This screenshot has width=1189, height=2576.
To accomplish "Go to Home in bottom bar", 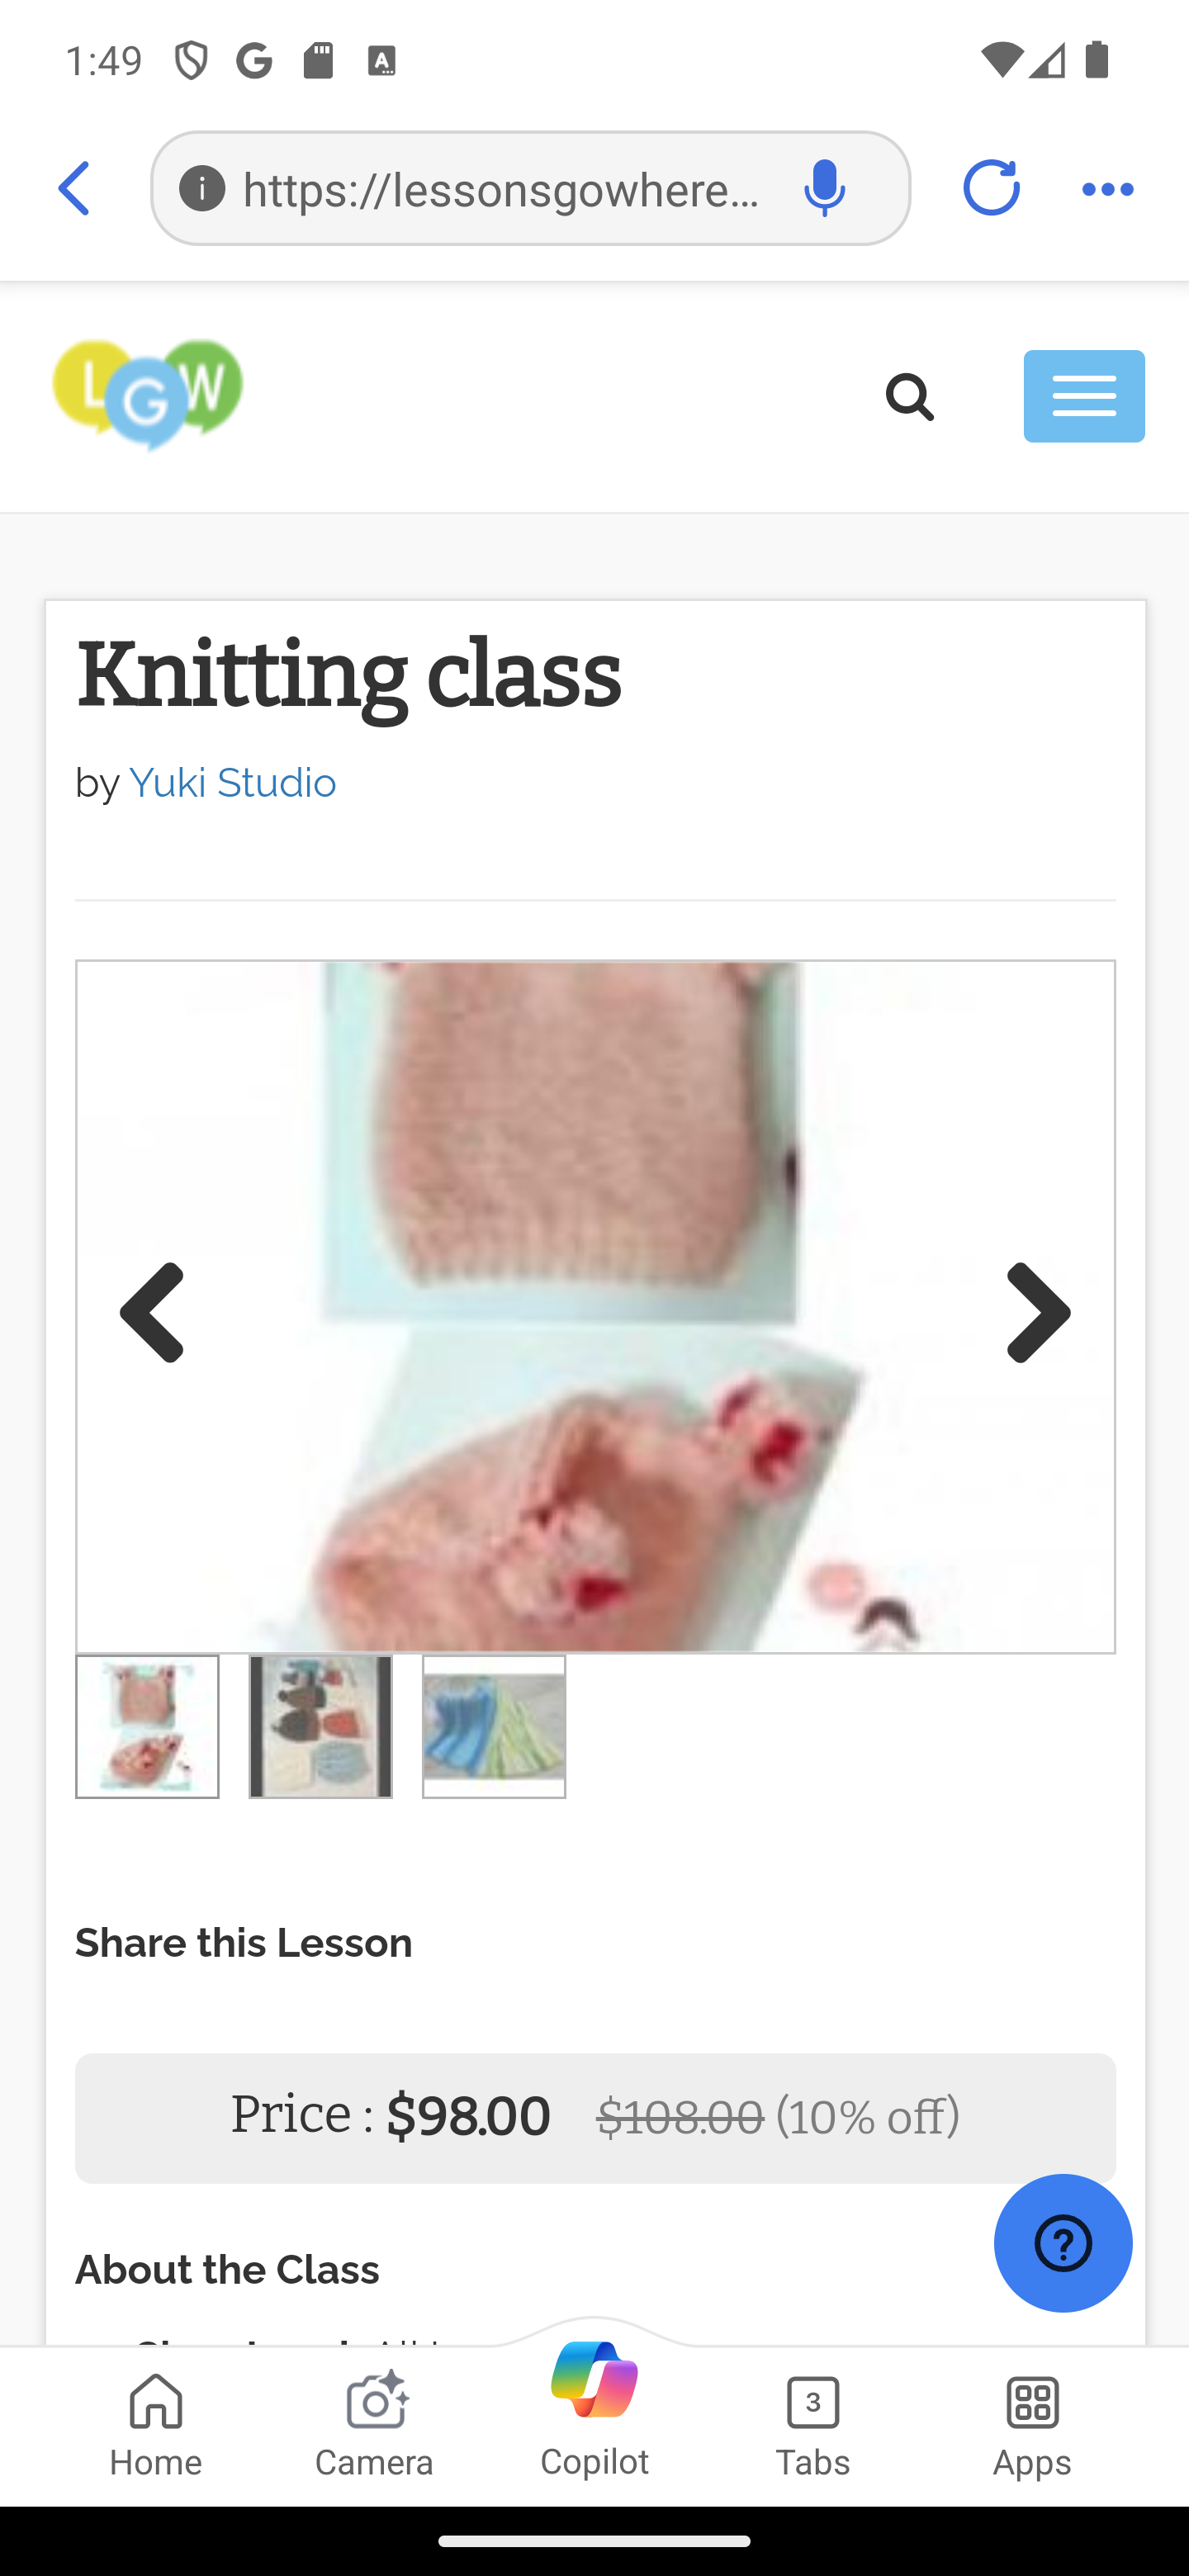I will (x=156, y=2425).
